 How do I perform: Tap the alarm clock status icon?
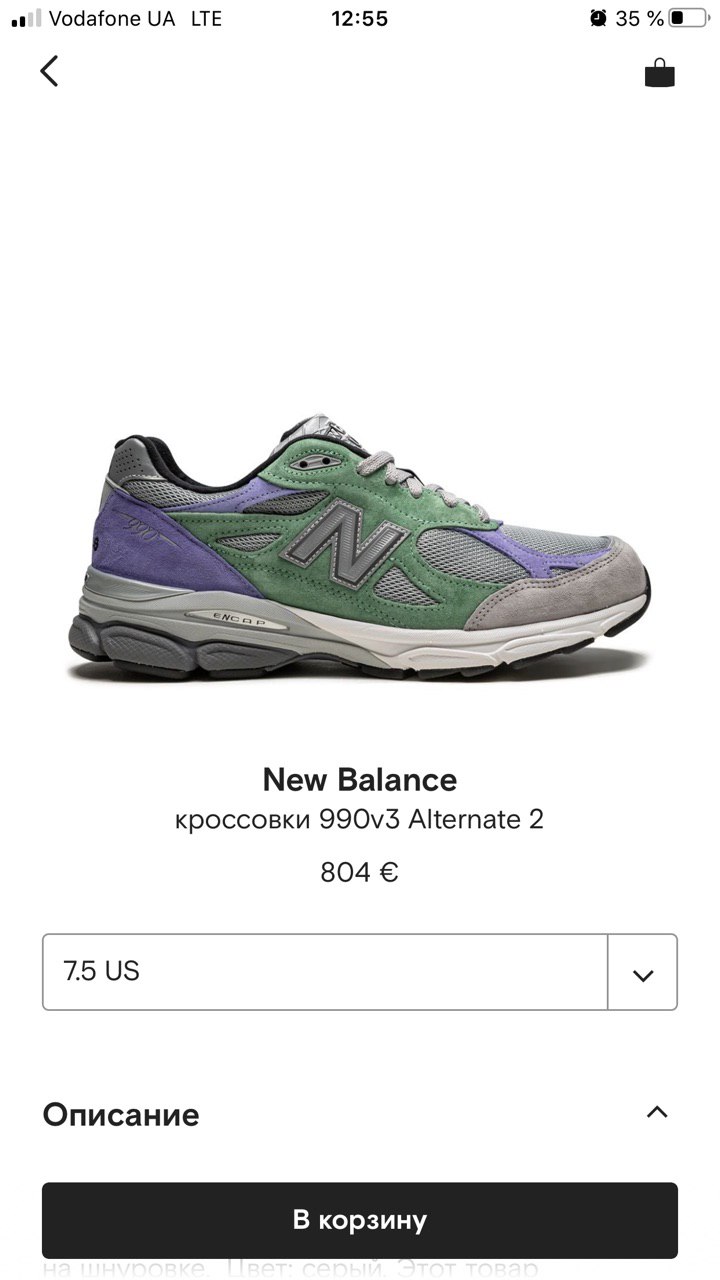point(598,18)
